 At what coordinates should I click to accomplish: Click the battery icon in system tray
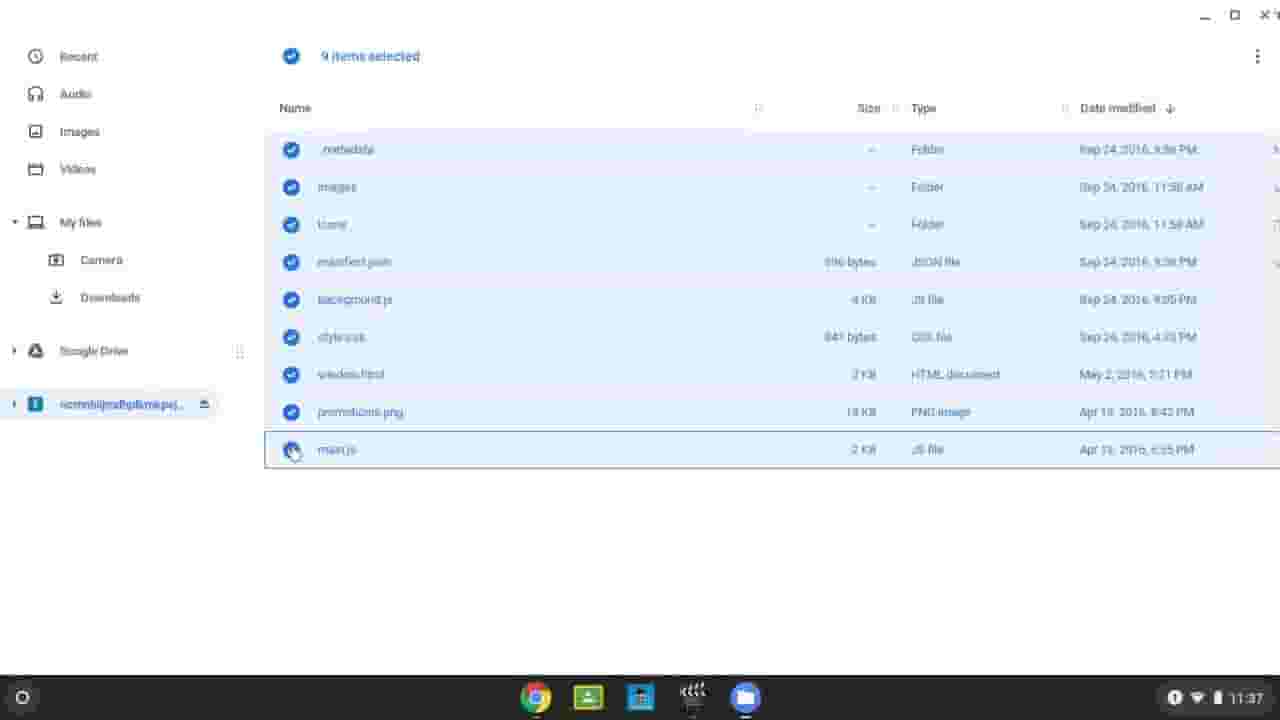(1217, 698)
